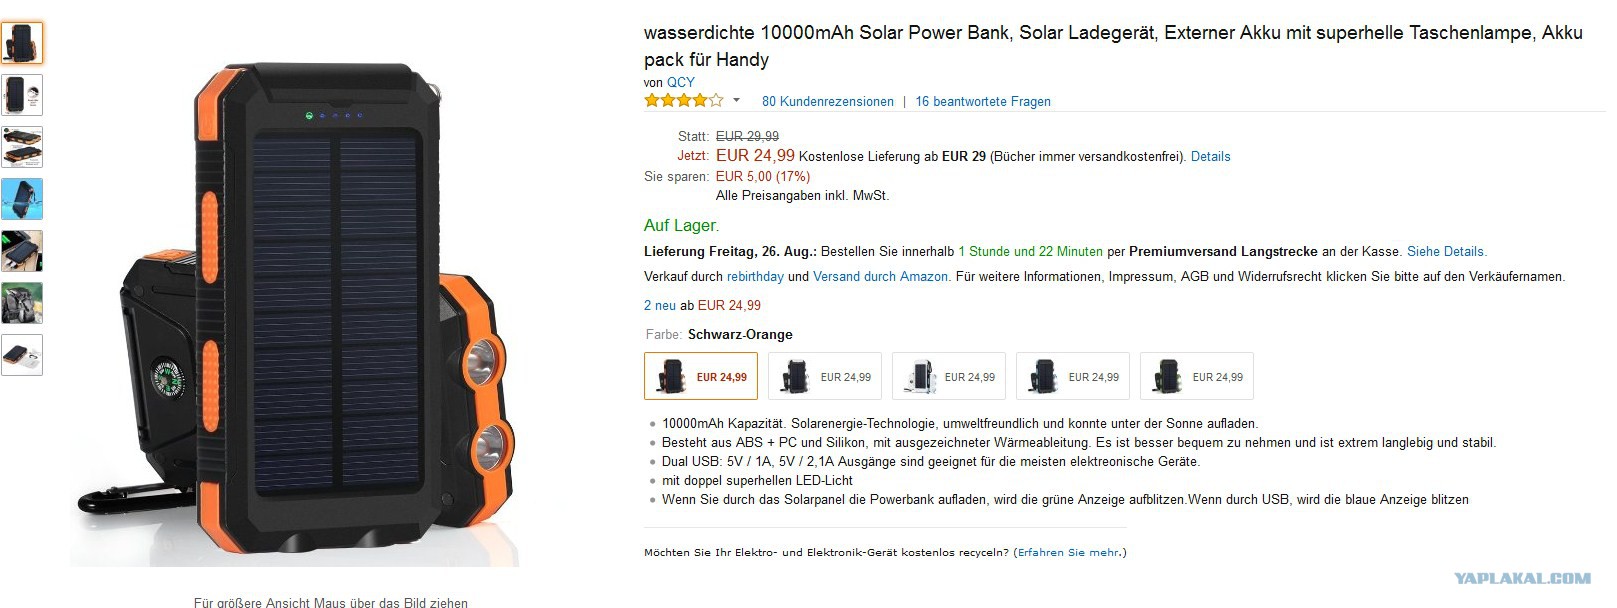Image resolution: width=1617 pixels, height=608 pixels.
Task: View thumbnail of power bank in water
Action: coord(22,199)
